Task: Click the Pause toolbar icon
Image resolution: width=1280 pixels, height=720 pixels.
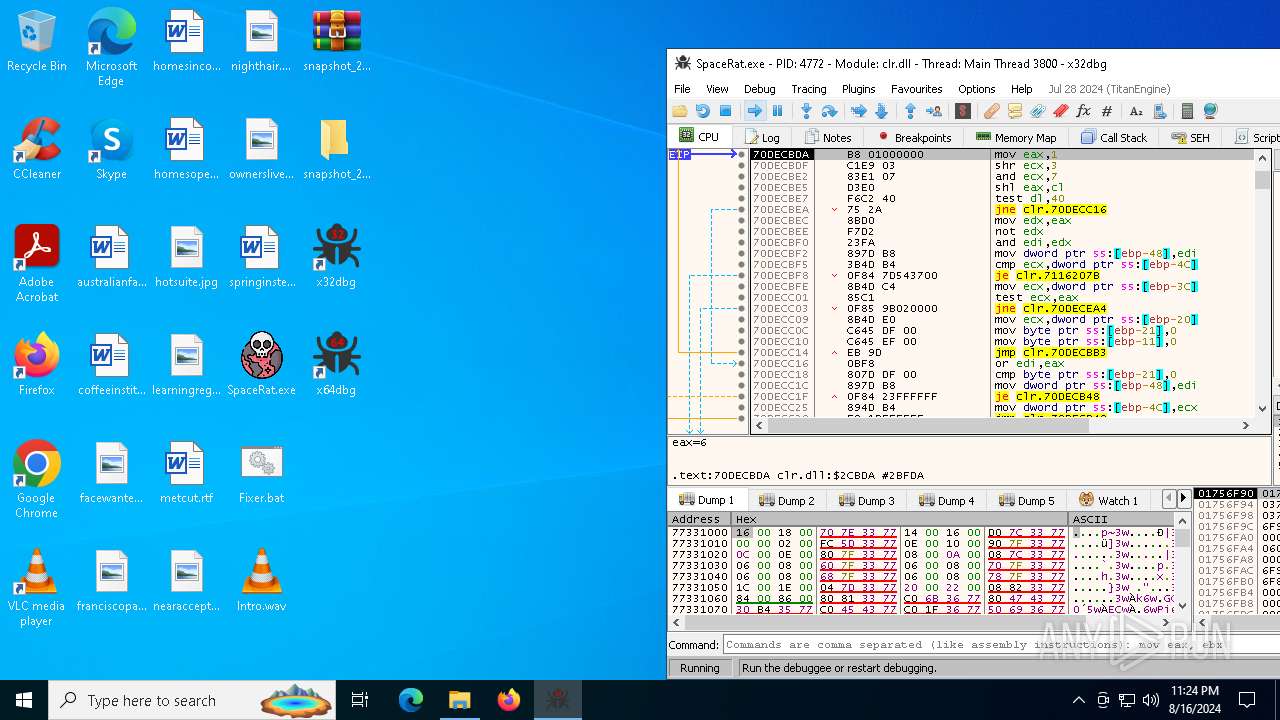Action: click(x=777, y=111)
